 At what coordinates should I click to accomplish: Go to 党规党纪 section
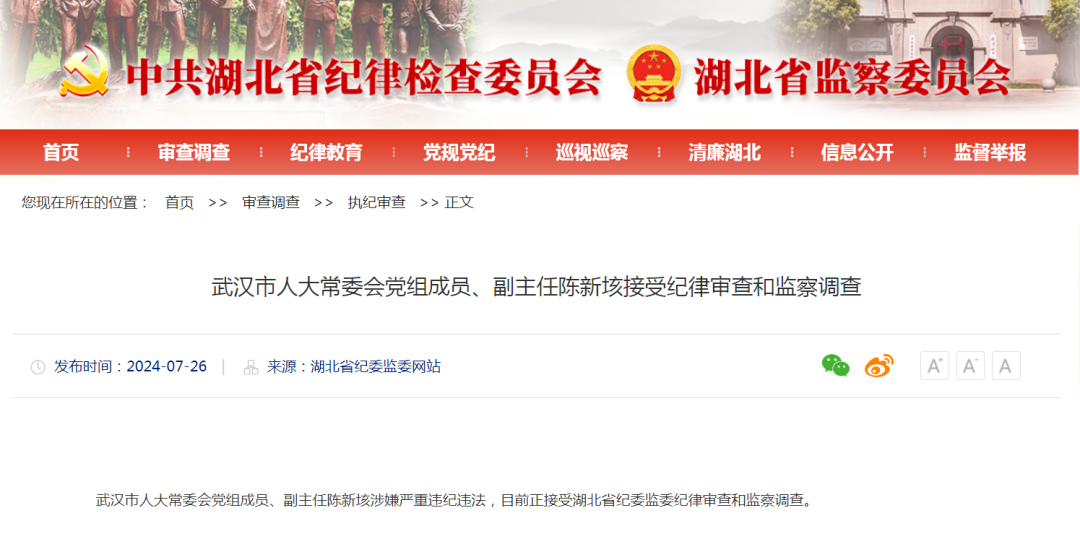(x=459, y=152)
